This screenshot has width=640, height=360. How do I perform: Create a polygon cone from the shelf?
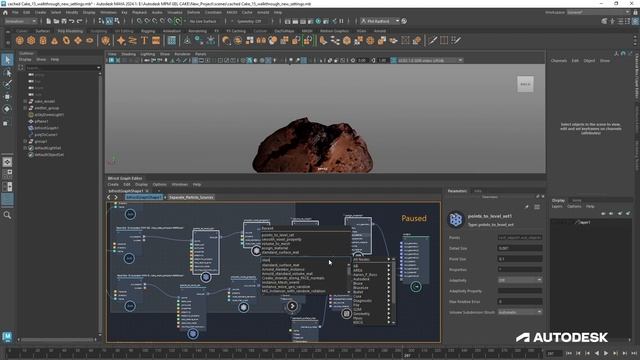click(x=54, y=40)
